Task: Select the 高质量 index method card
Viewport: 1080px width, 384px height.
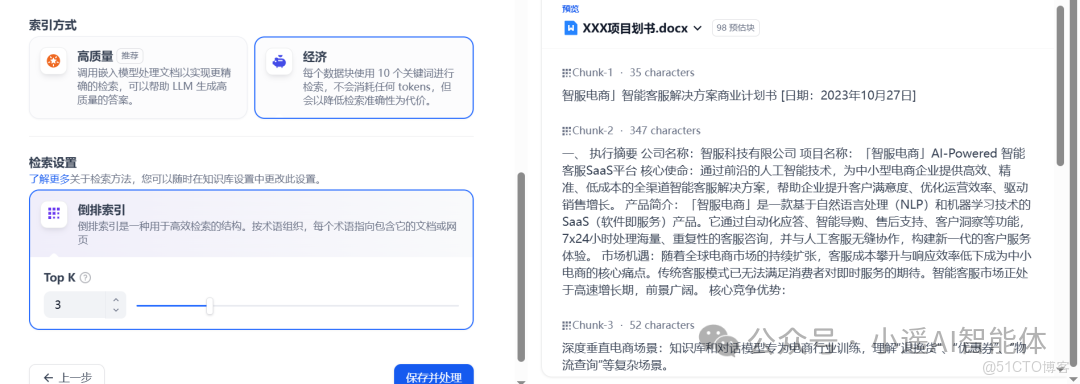Action: pyautogui.click(x=138, y=78)
